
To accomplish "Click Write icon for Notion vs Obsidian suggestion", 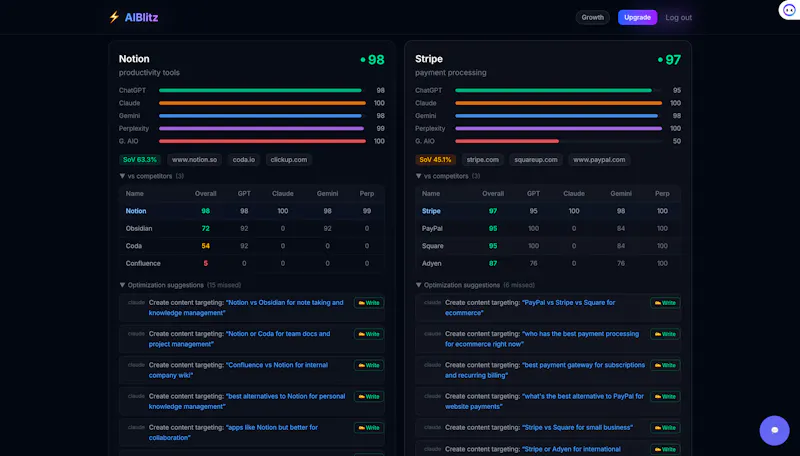I will (369, 303).
